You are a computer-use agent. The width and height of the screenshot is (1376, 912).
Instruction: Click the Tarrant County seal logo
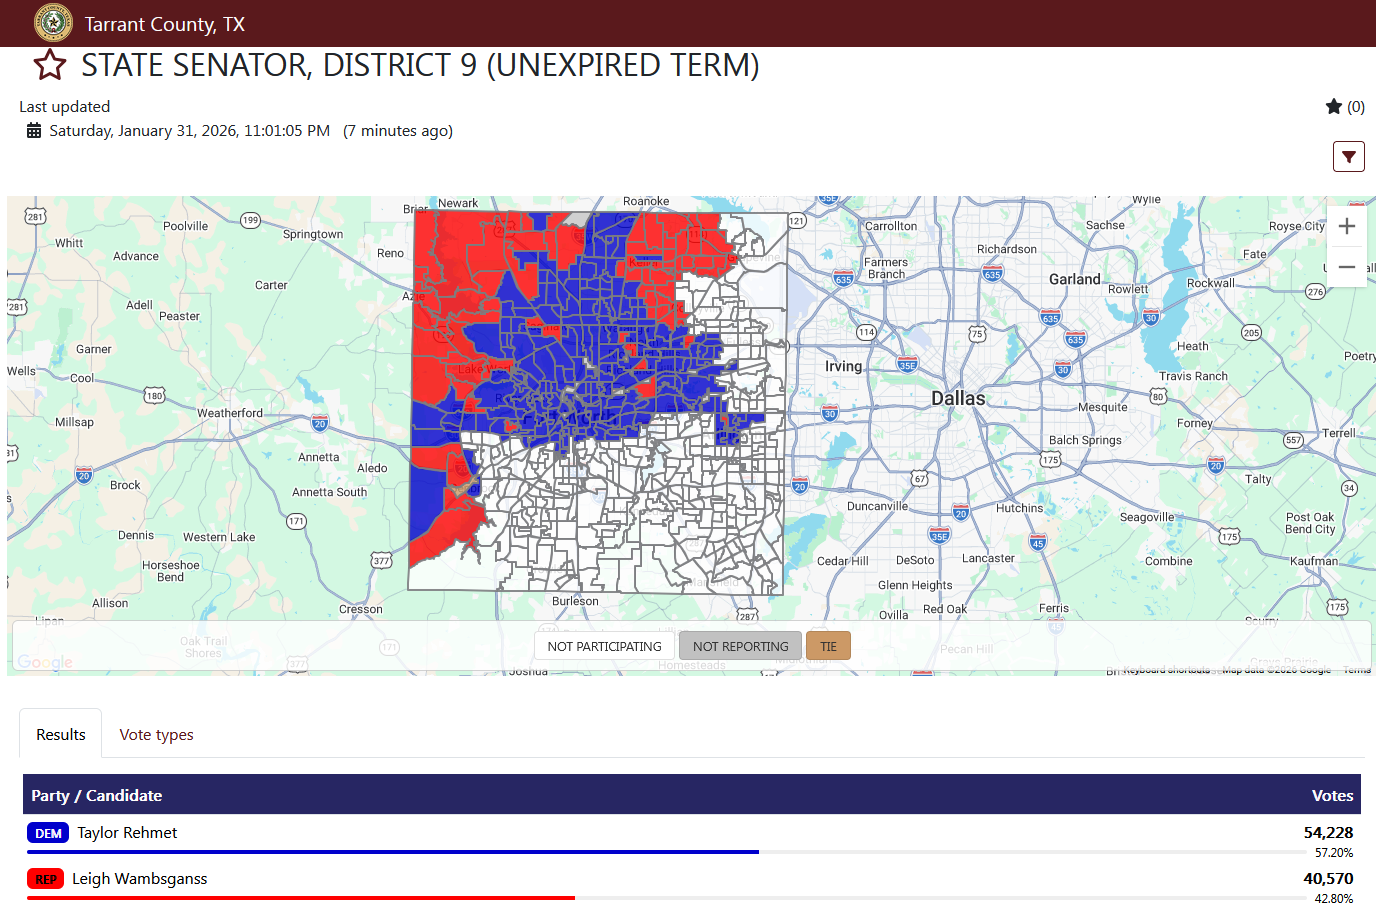(x=53, y=23)
